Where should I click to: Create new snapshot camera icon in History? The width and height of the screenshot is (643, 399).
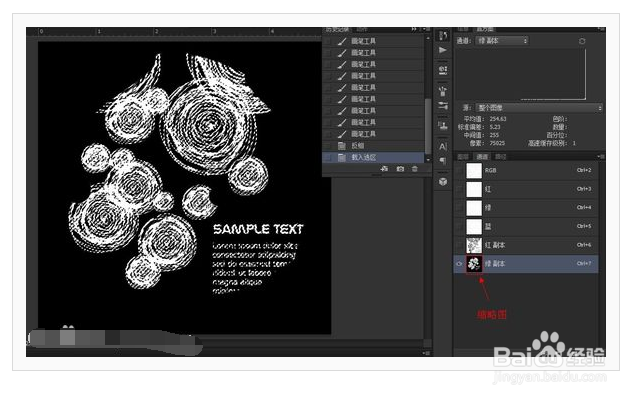[400, 169]
